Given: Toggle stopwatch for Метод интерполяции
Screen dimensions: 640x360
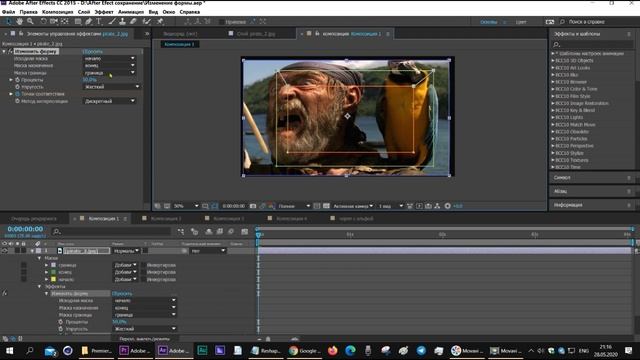Looking at the screenshot, I should (x=17, y=101).
